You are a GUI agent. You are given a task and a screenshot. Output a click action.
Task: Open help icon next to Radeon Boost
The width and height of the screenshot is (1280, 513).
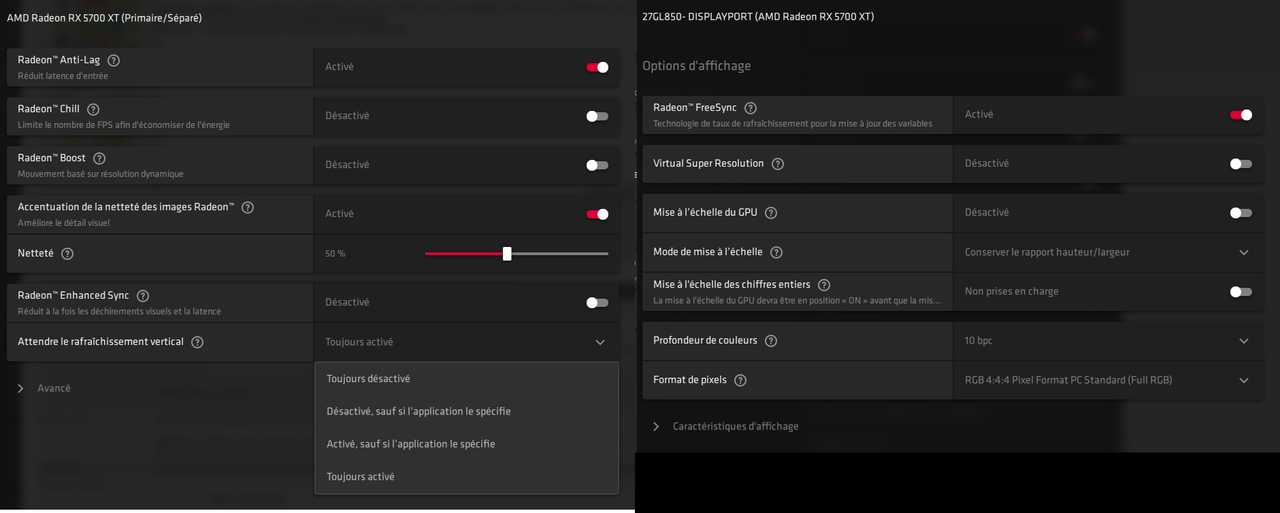[99, 158]
